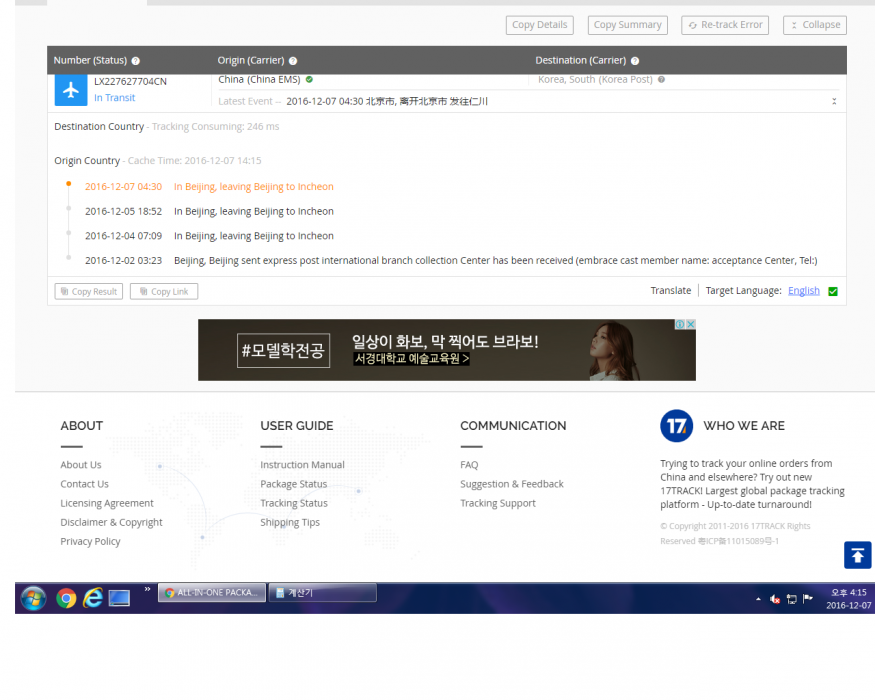Click help icon next to Origin (Carrier)

tap(293, 61)
